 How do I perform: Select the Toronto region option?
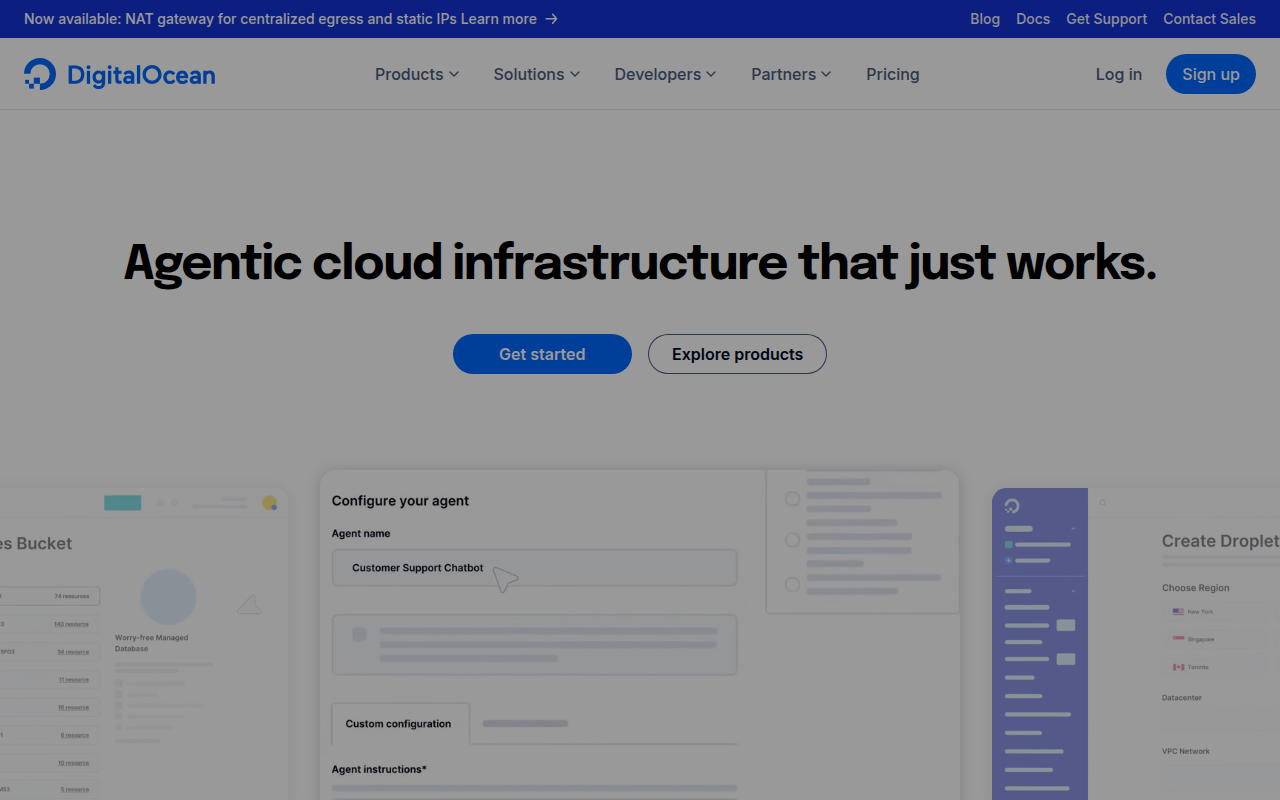tap(1197, 667)
